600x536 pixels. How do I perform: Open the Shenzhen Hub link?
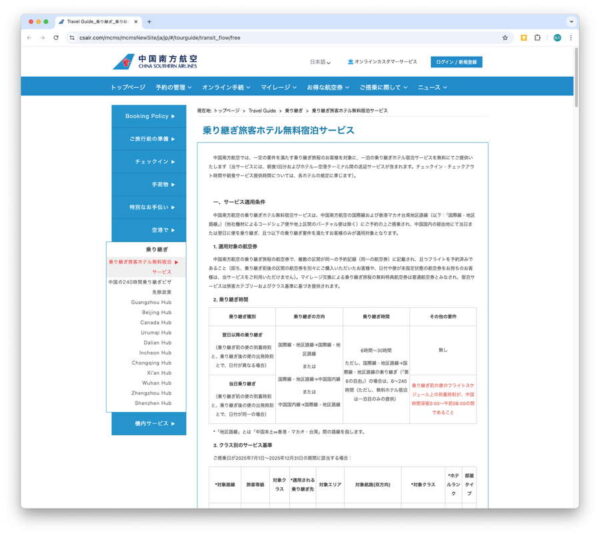(153, 403)
